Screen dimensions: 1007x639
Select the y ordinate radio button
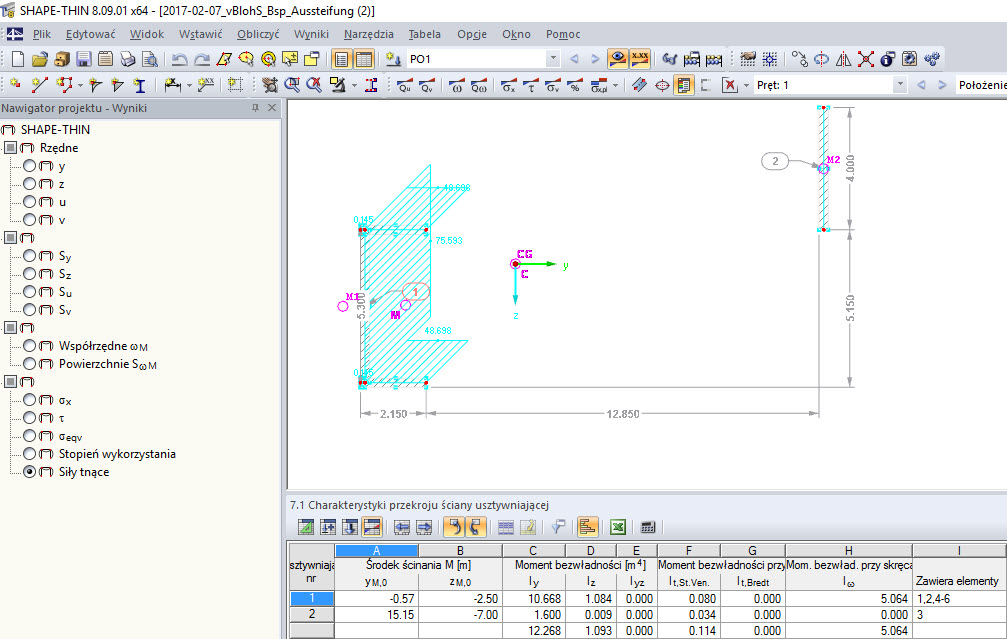click(30, 166)
